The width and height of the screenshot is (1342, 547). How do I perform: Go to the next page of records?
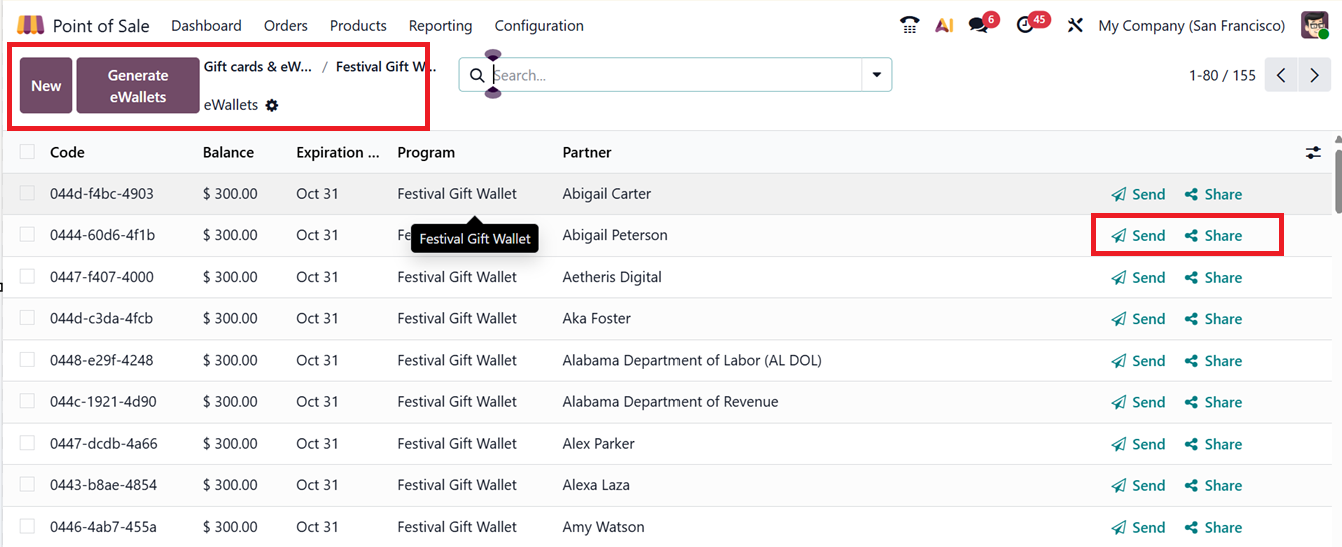(1314, 76)
